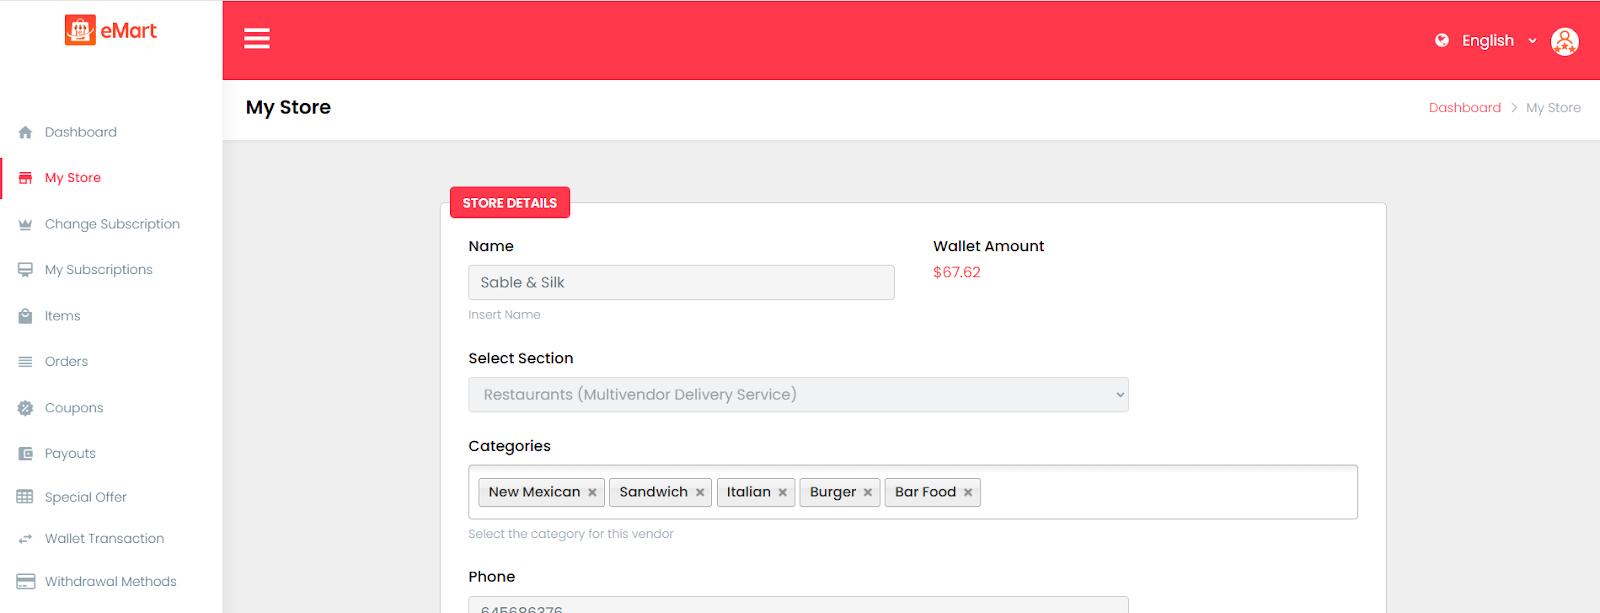Screen dimensions: 1600x613
Task: Click the Coupons badge icon
Action: click(25, 408)
